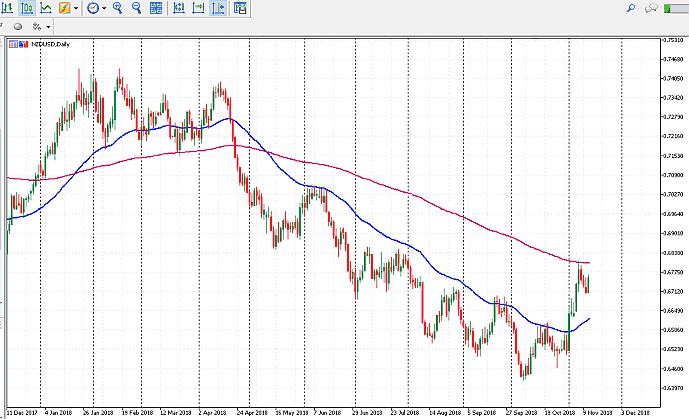The width and height of the screenshot is (689, 419).
Task: Click the zoom out magnifier
Action: coord(135,8)
